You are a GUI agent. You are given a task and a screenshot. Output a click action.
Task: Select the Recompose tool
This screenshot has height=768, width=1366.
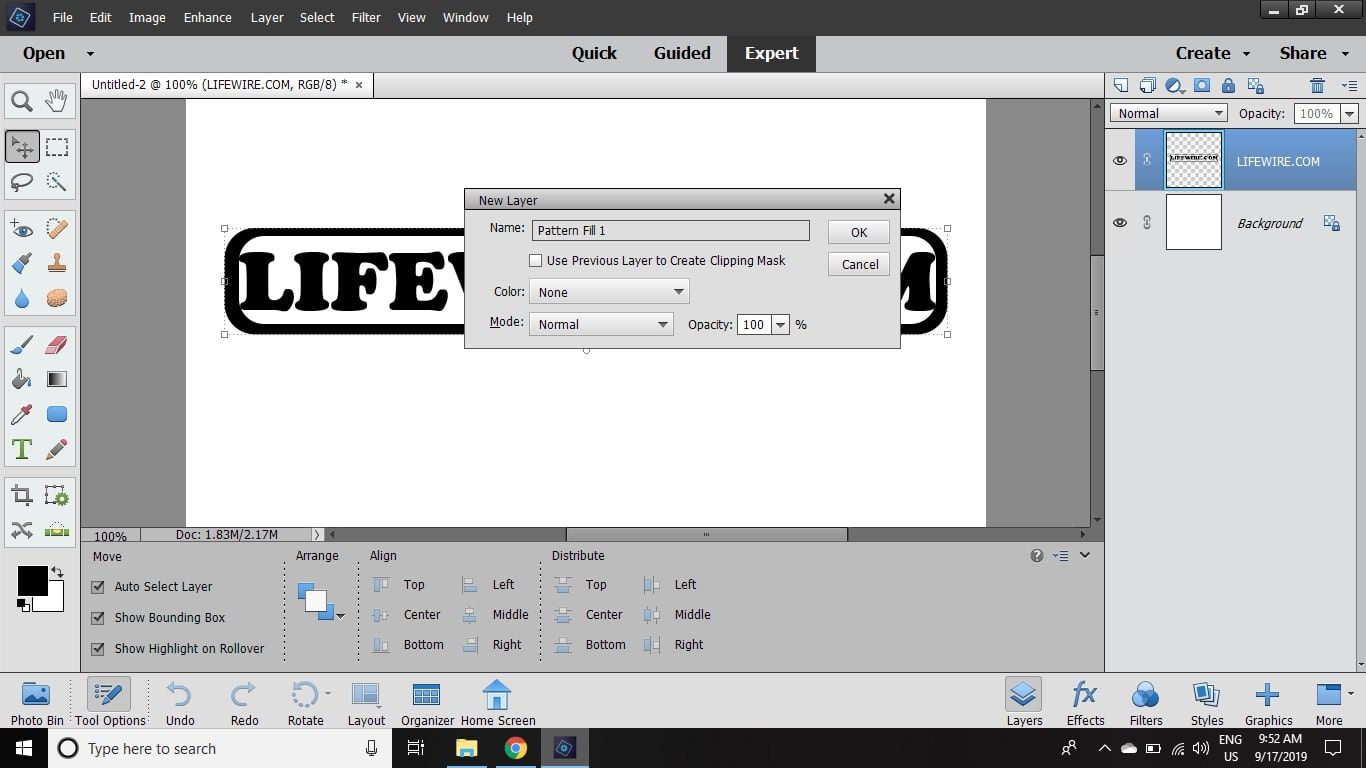pos(57,495)
